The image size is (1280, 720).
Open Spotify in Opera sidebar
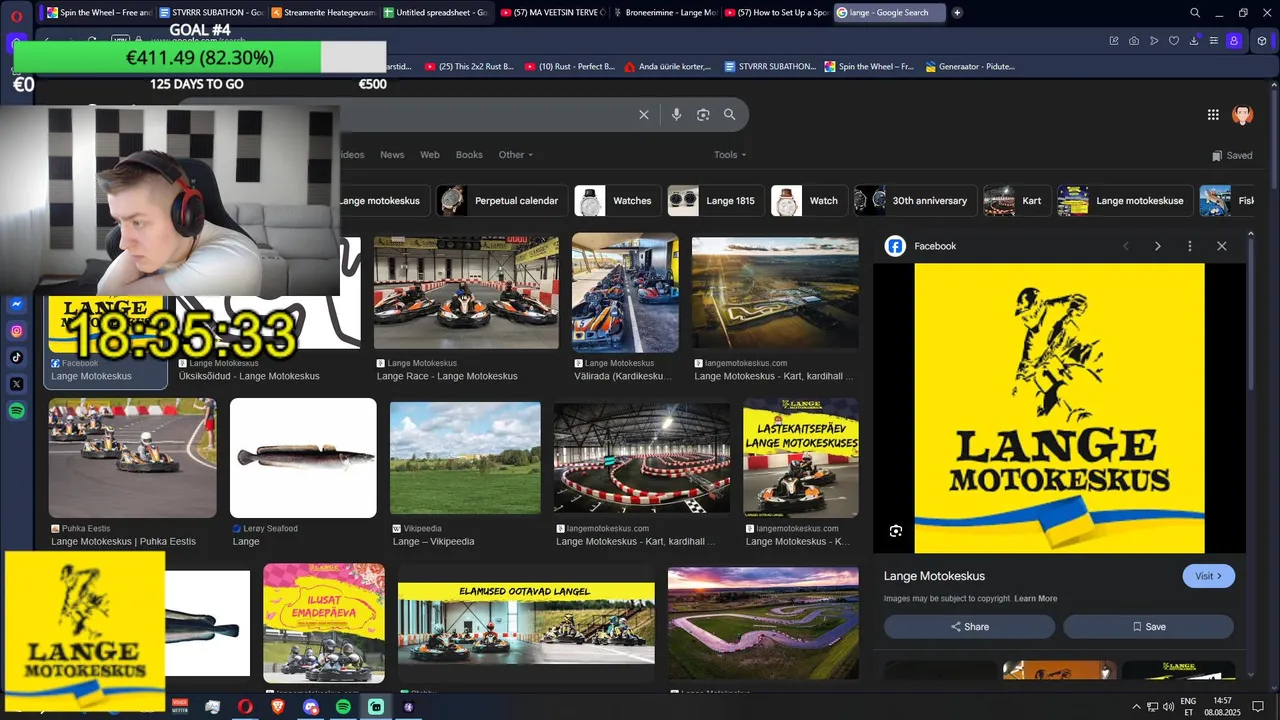[x=17, y=411]
